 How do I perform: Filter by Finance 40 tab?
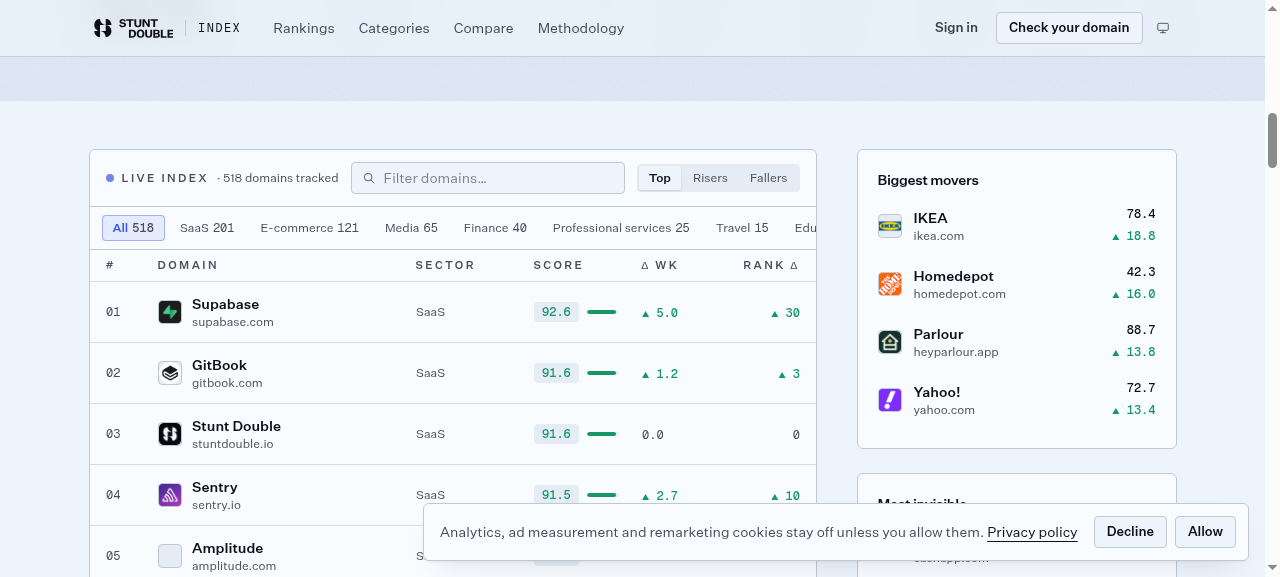(x=495, y=228)
